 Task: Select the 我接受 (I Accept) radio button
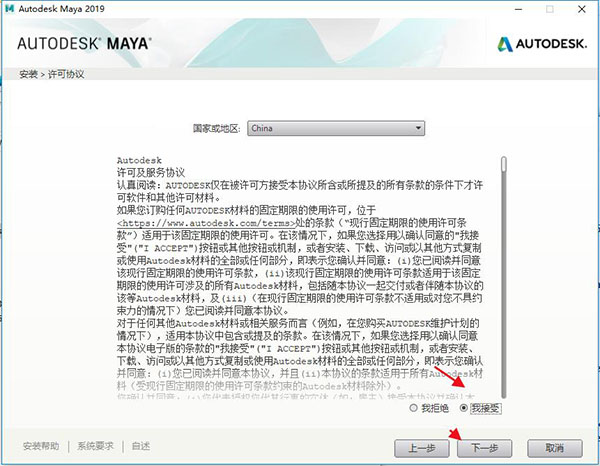click(x=464, y=408)
